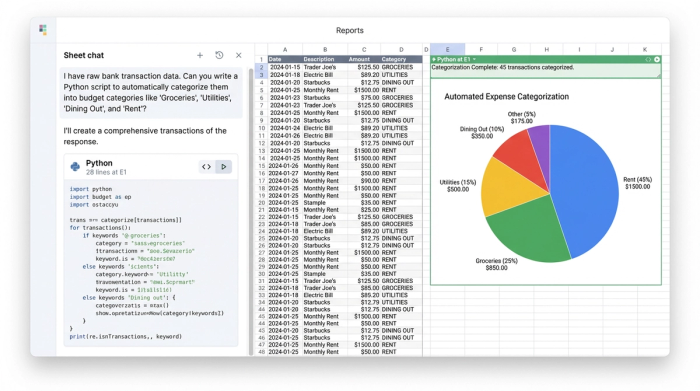Click the app logo in the sidebar
700x391 pixels.
(x=43, y=30)
